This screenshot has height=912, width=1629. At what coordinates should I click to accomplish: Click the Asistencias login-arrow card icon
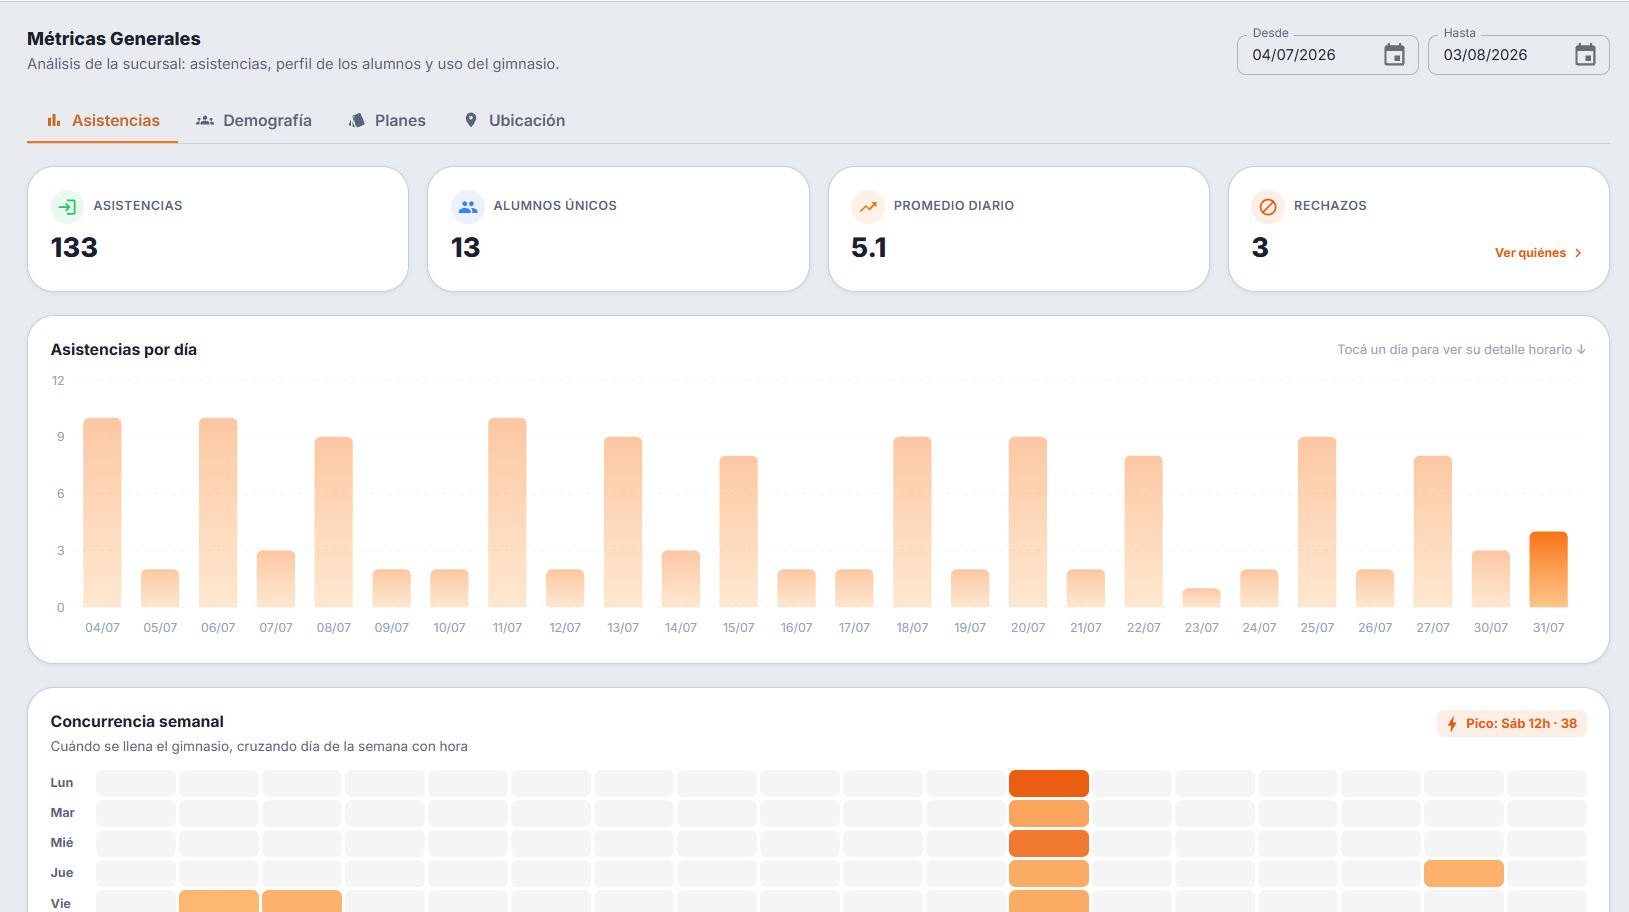pos(67,207)
